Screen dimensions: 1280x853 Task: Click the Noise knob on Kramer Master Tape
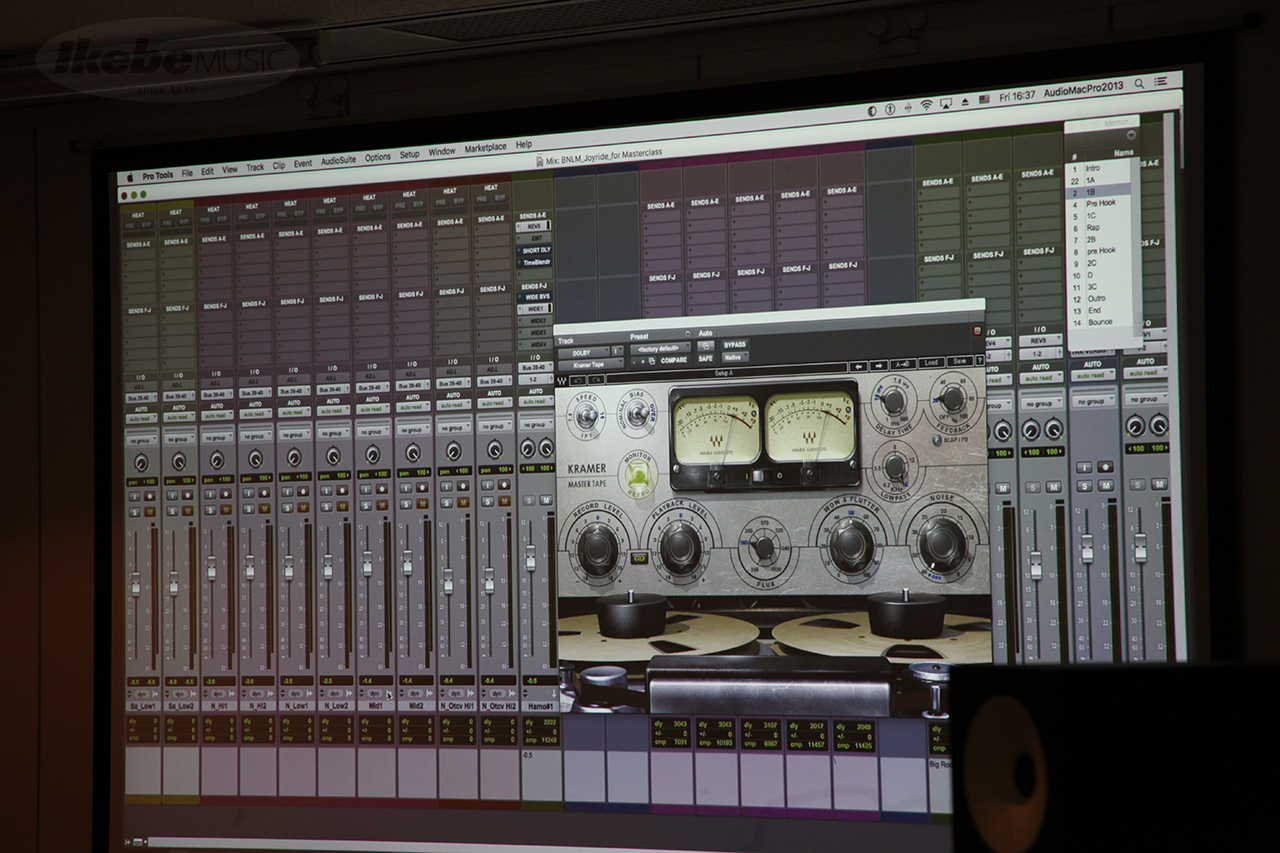click(942, 543)
